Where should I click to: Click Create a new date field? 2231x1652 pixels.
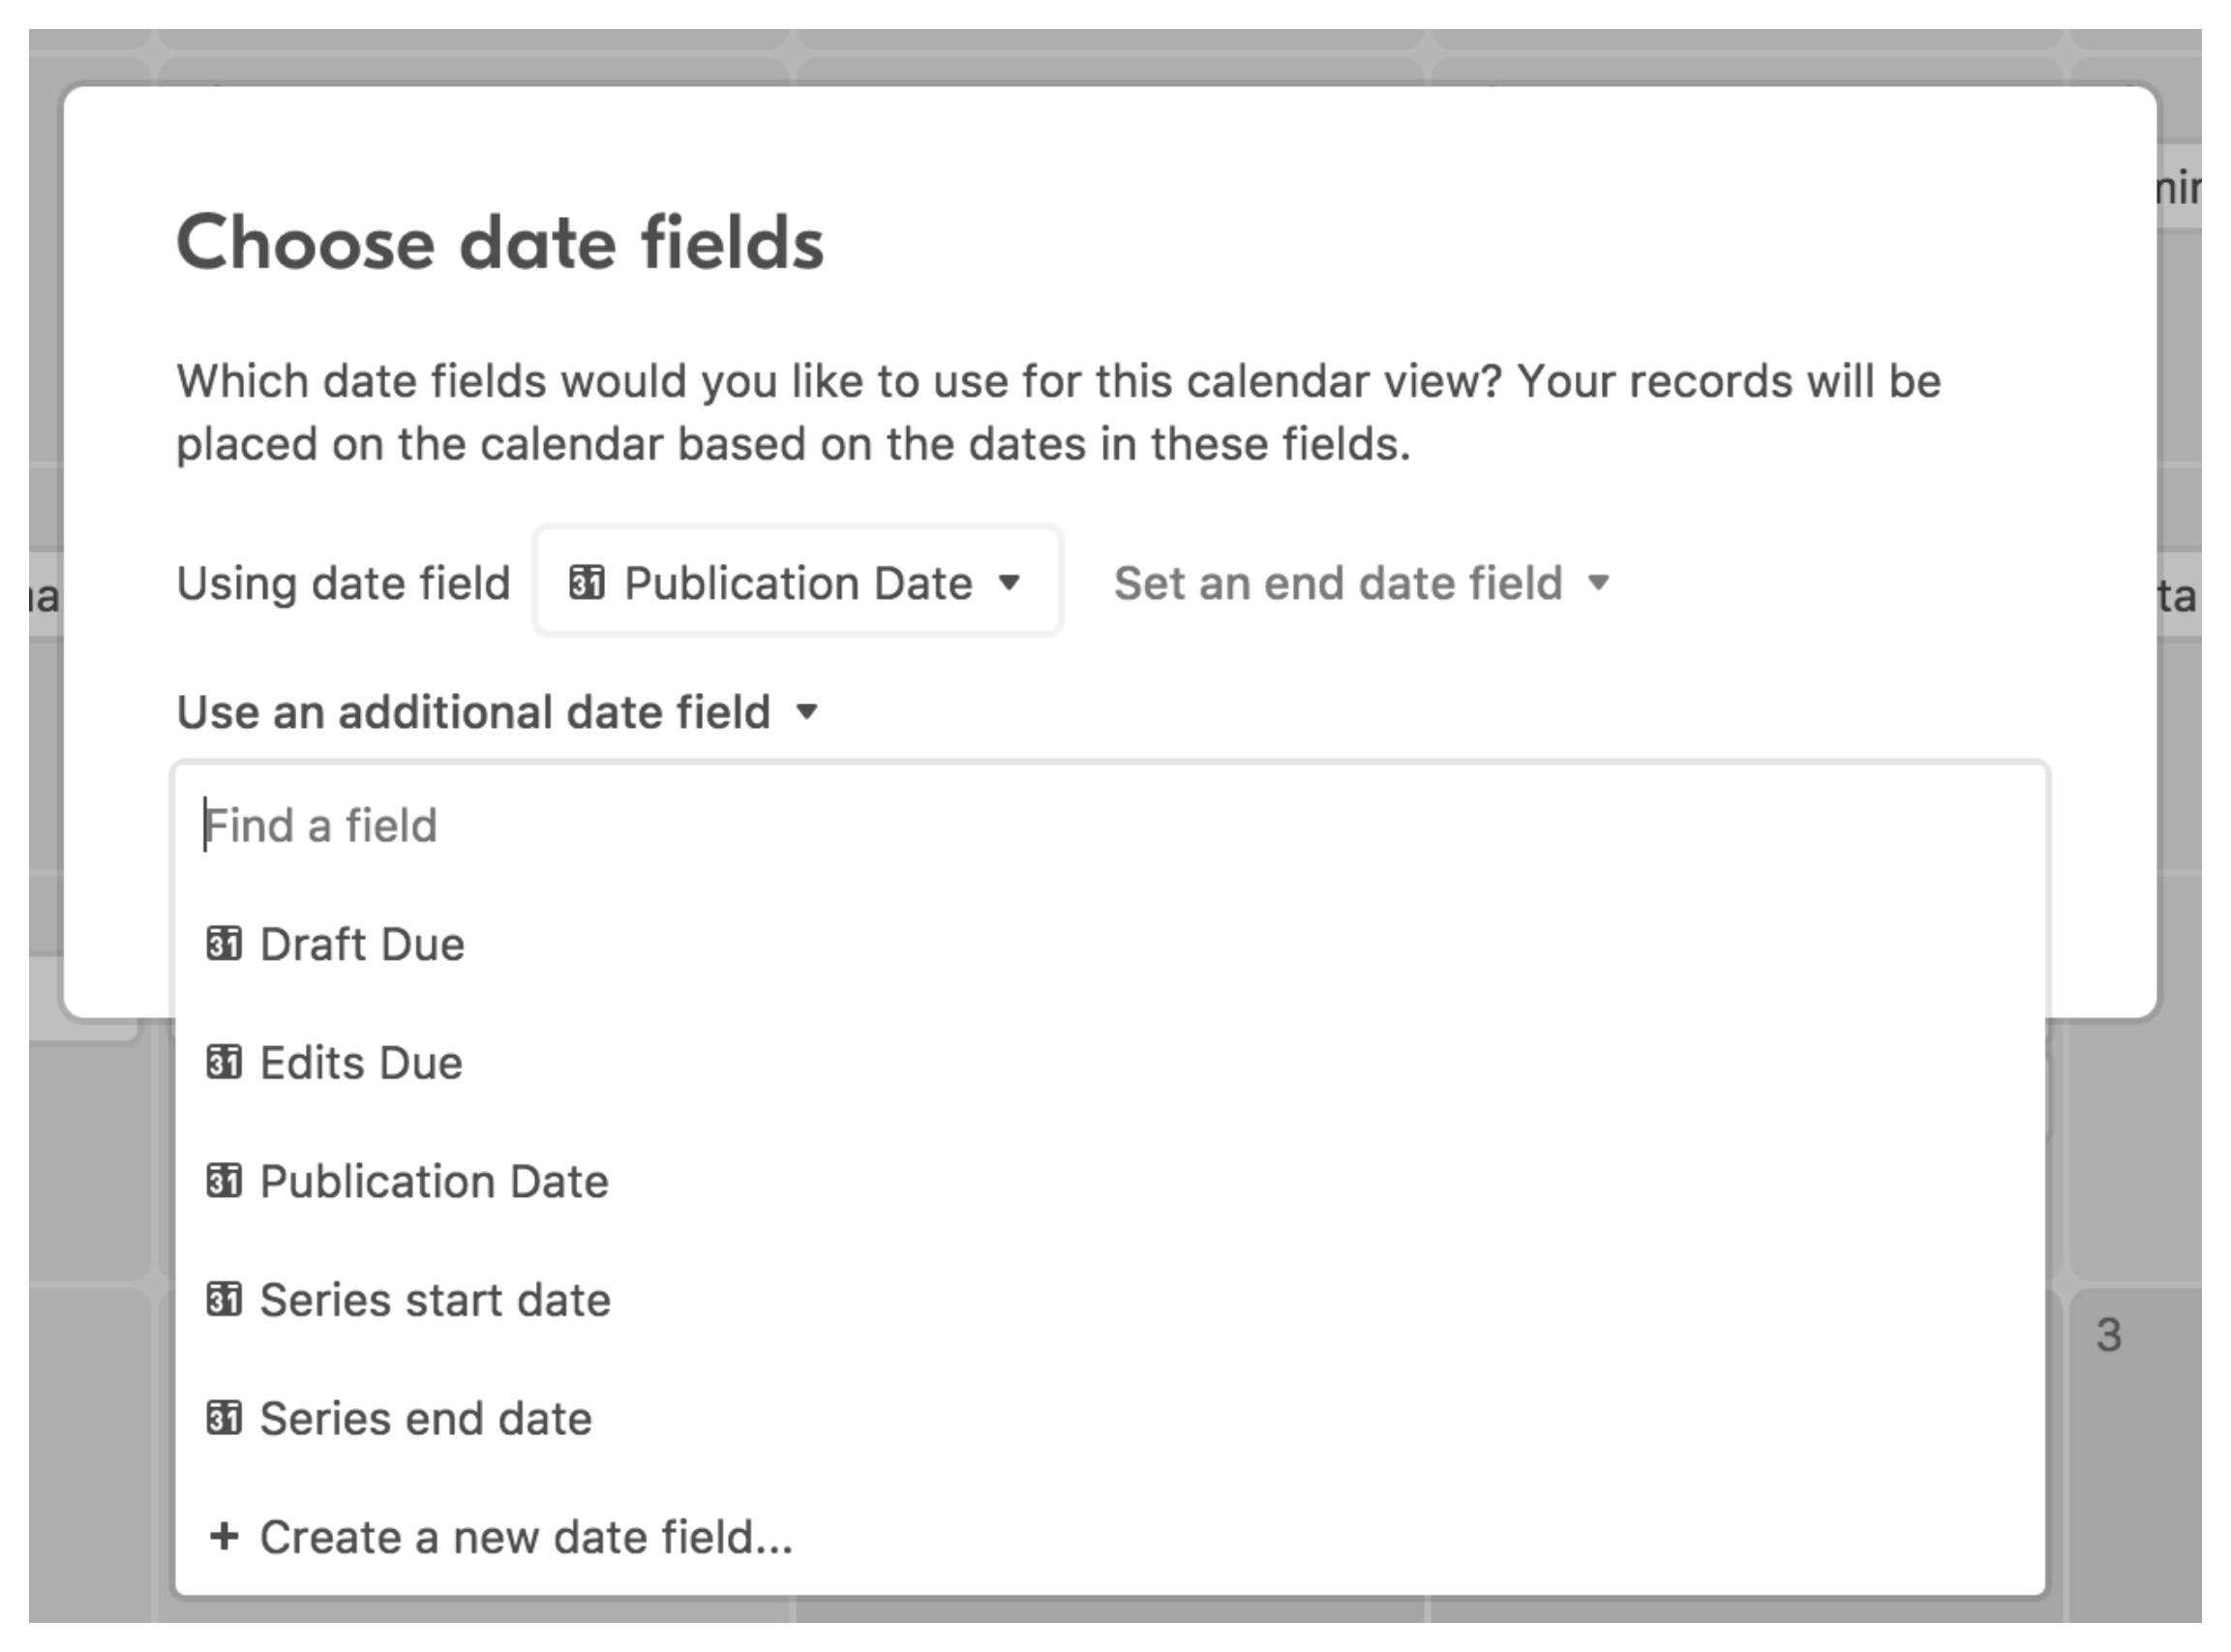(525, 1537)
